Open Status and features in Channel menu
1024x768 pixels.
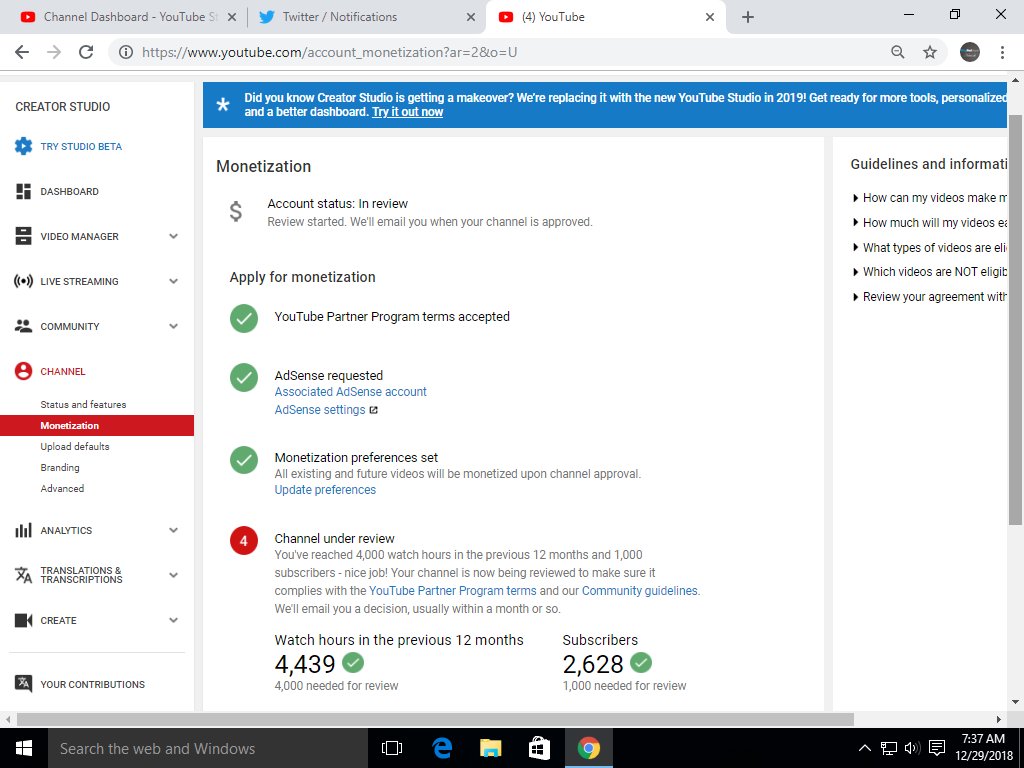[83, 404]
